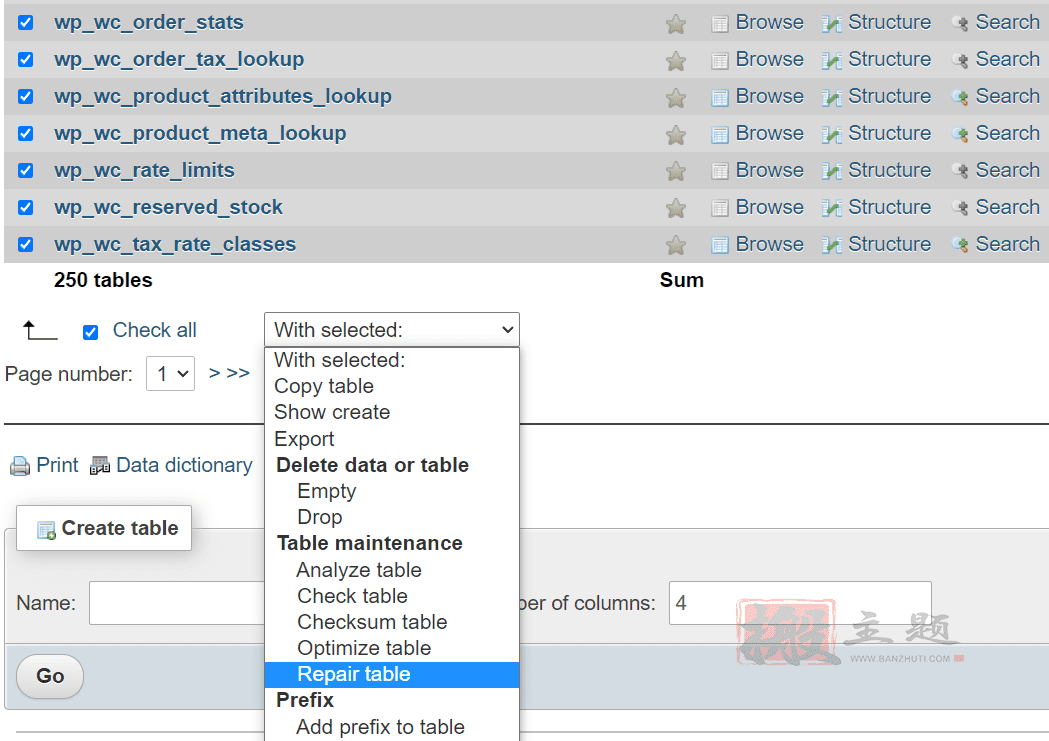Browse icon in wp_wc_product_meta_lookup row

click(720, 134)
